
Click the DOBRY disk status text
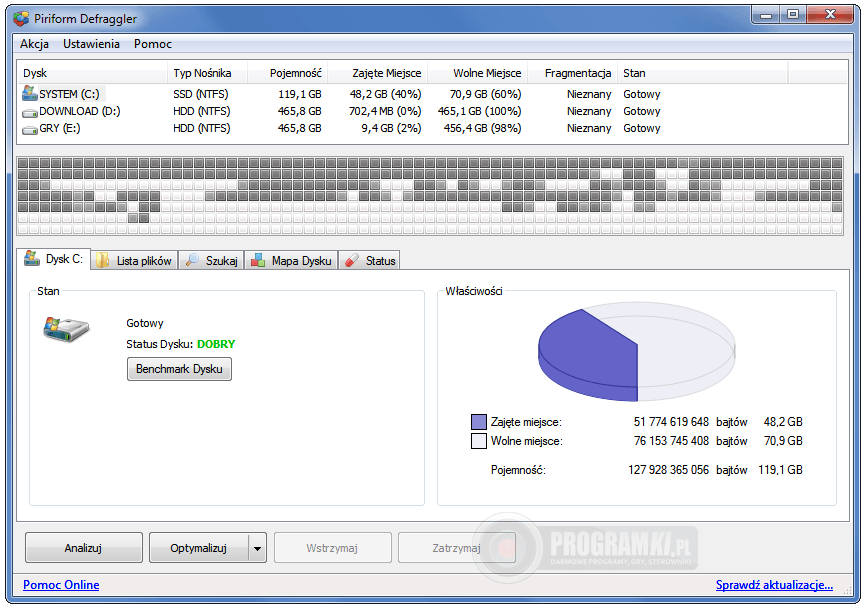pyautogui.click(x=216, y=344)
